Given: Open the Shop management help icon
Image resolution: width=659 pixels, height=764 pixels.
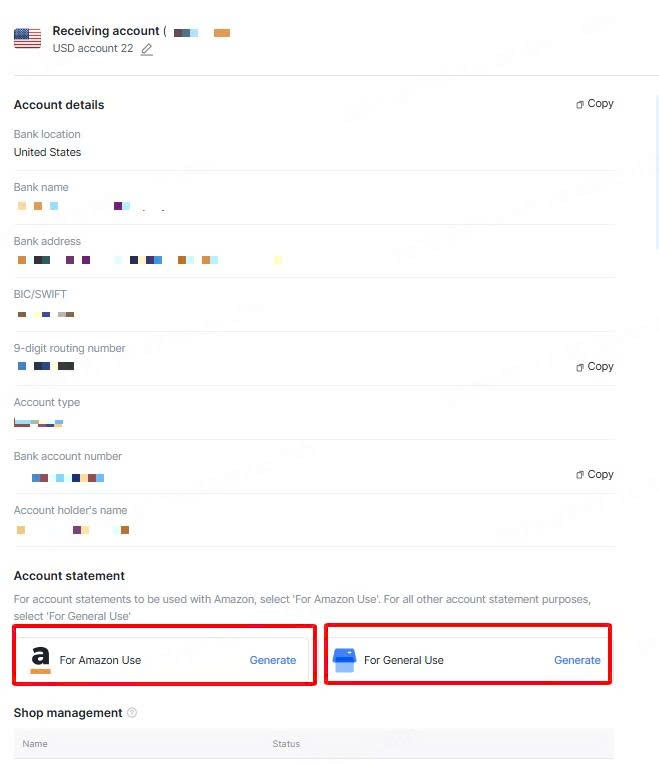Looking at the screenshot, I should [x=132, y=712].
